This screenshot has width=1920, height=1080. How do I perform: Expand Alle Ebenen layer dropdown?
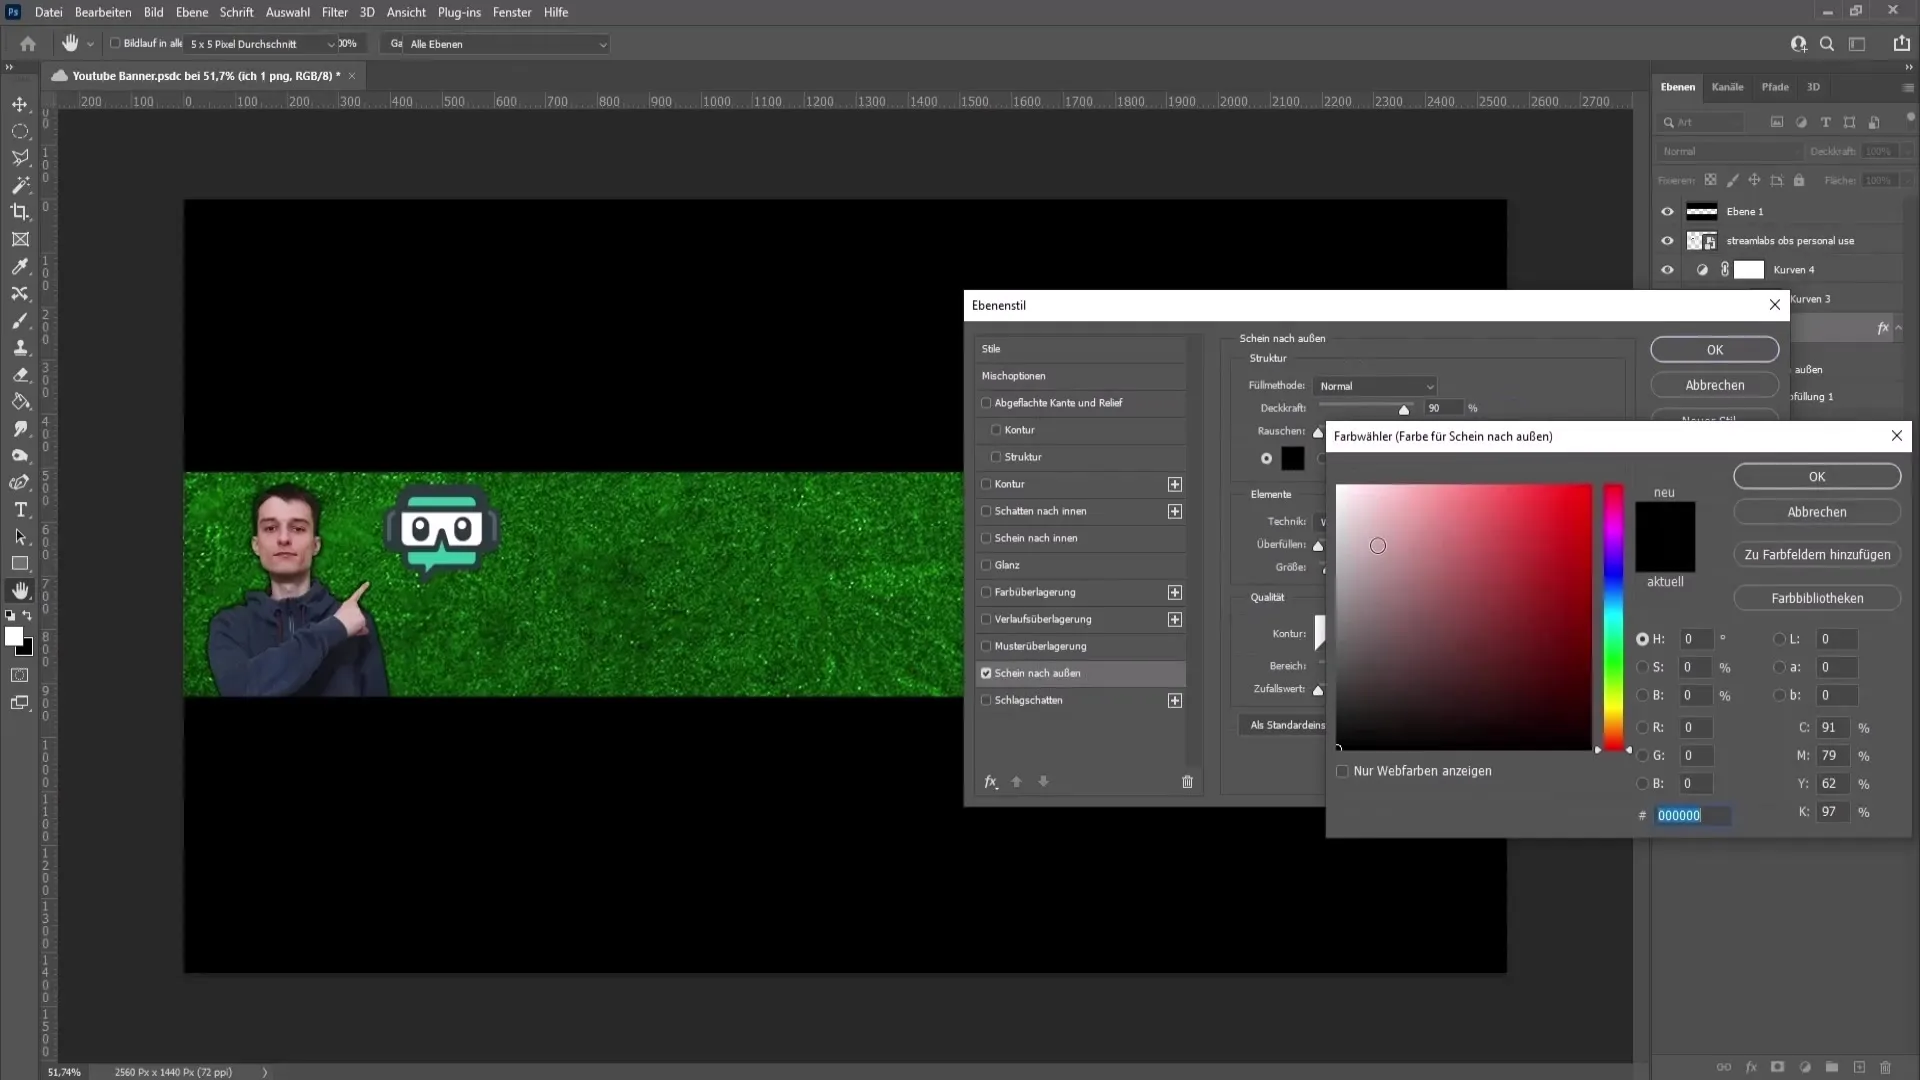(x=603, y=44)
